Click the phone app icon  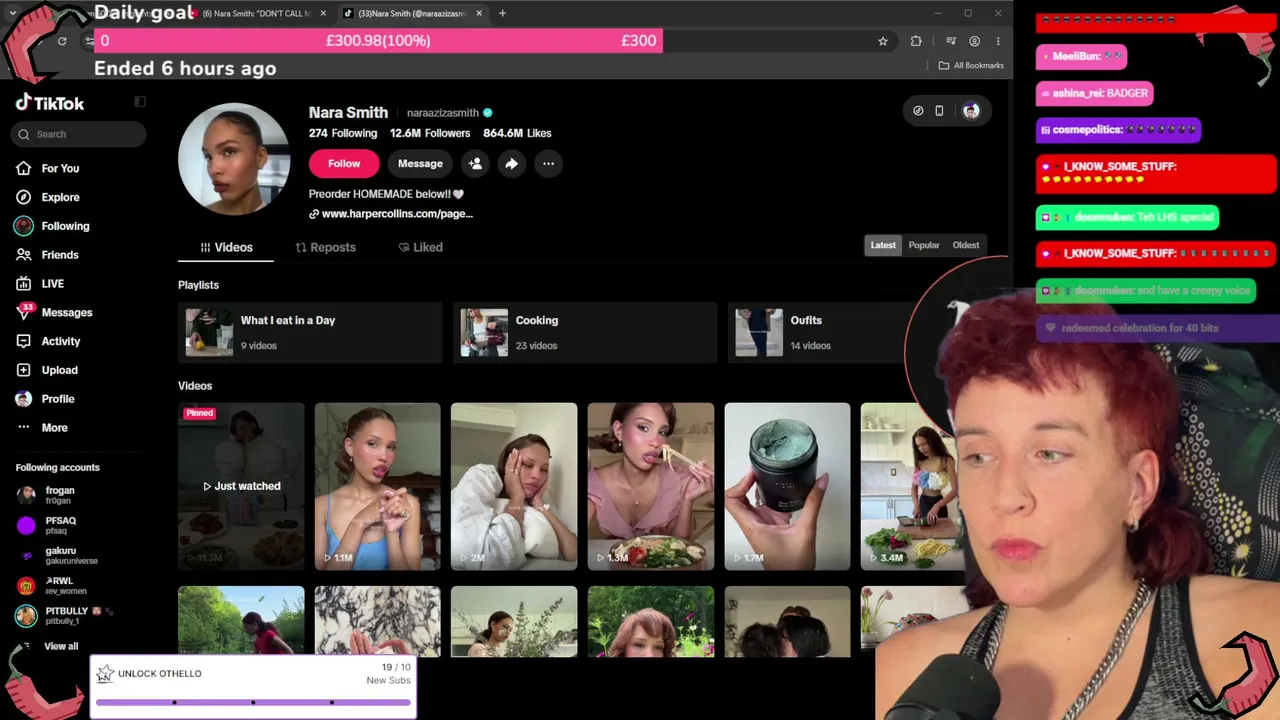pos(939,111)
